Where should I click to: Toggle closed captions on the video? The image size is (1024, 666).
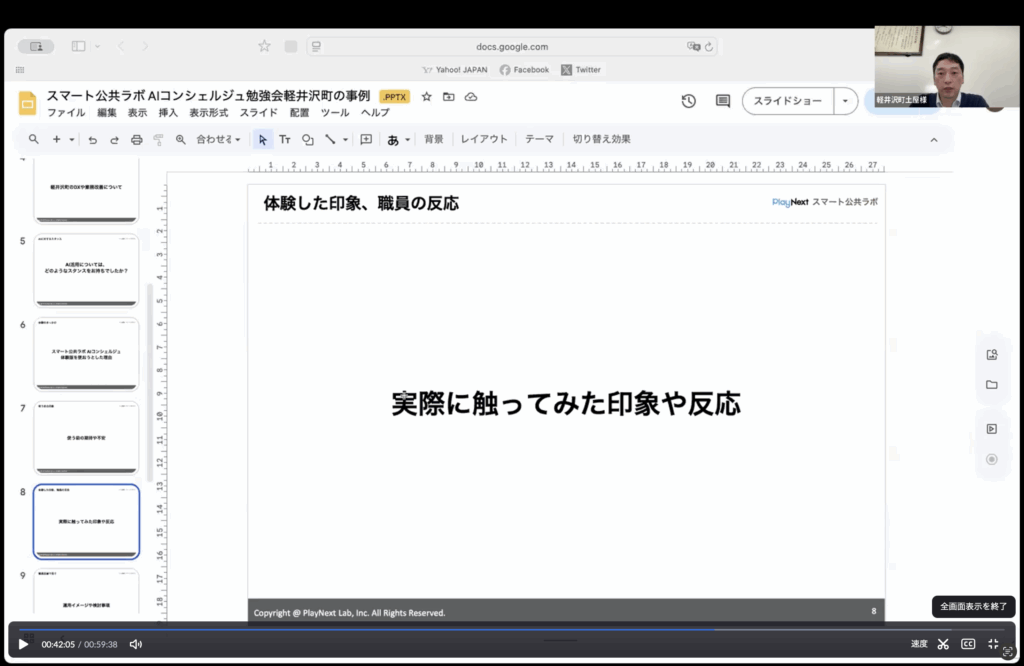point(966,644)
